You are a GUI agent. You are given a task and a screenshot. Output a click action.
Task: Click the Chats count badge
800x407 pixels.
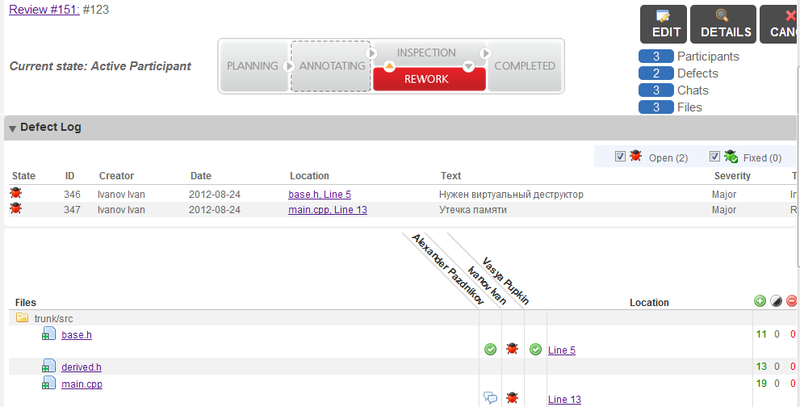(x=656, y=90)
